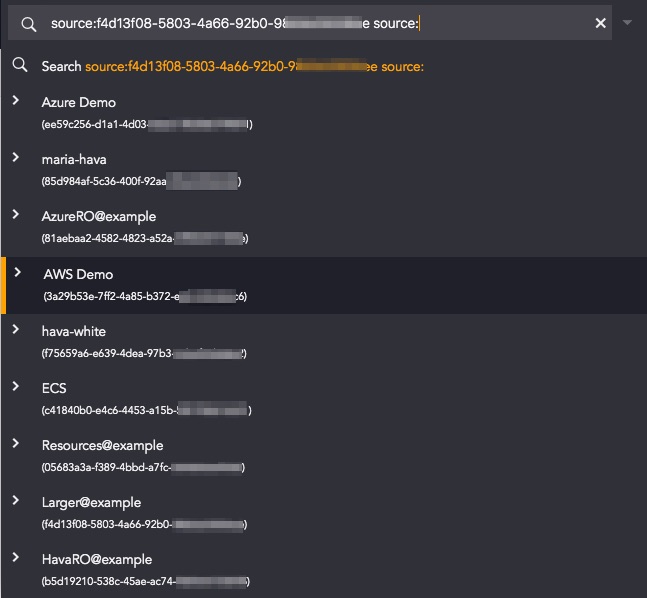Select HavaRO@example source name
The width and height of the screenshot is (647, 598).
click(x=97, y=560)
